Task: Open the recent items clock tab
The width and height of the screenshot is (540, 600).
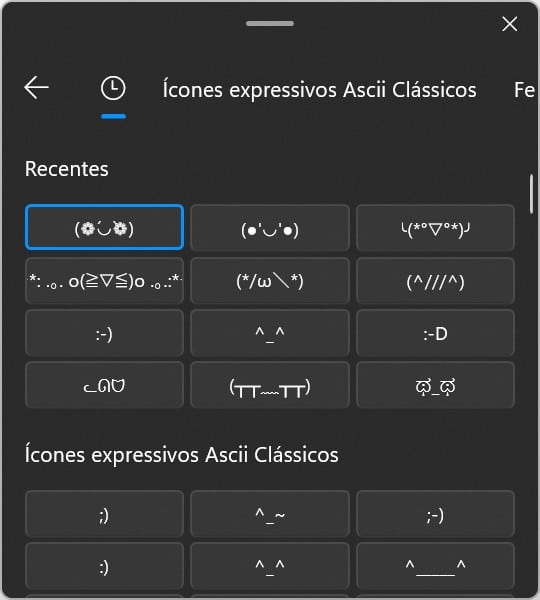Action: [113, 88]
